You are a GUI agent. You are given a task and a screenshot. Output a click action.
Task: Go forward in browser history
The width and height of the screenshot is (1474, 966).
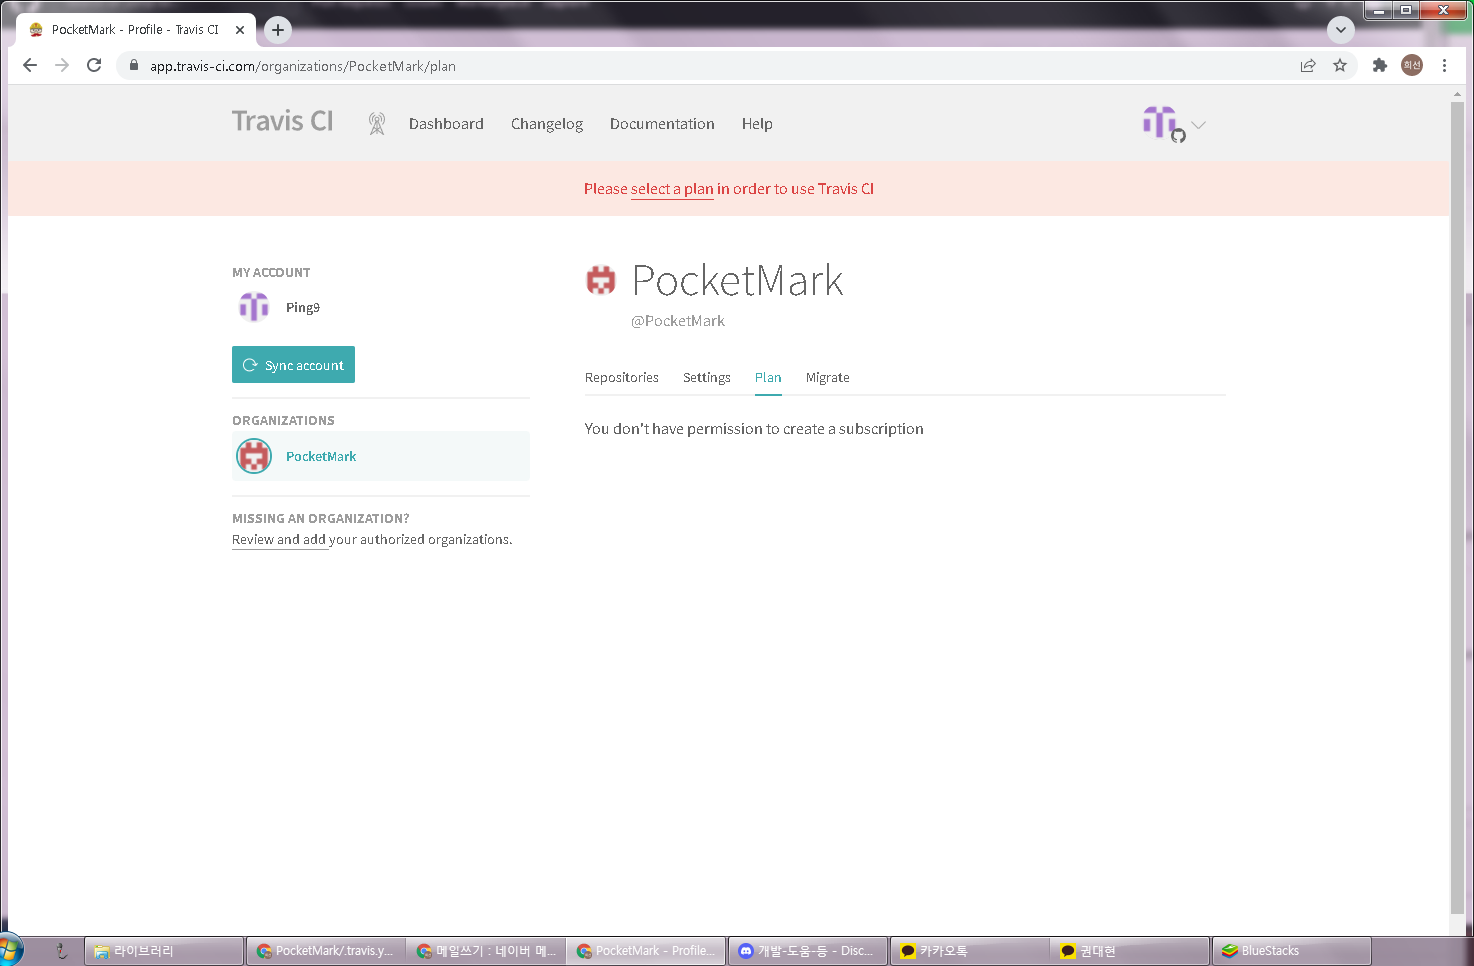click(x=62, y=65)
